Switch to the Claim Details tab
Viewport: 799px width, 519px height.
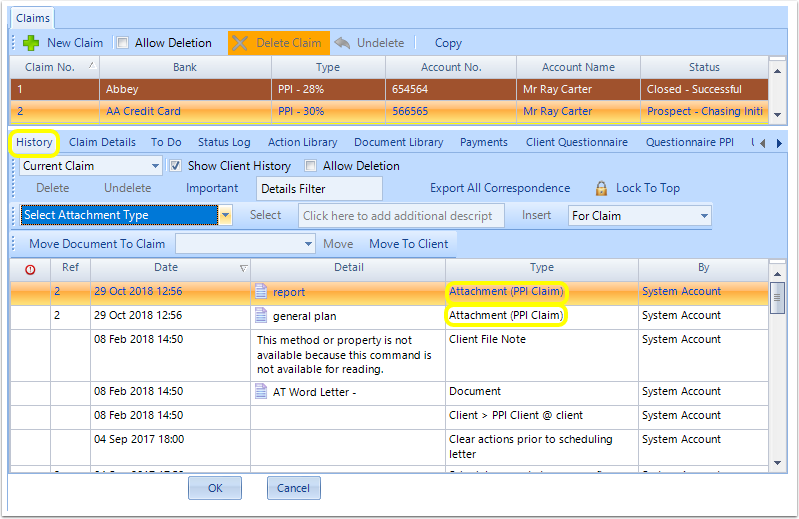click(x=102, y=143)
